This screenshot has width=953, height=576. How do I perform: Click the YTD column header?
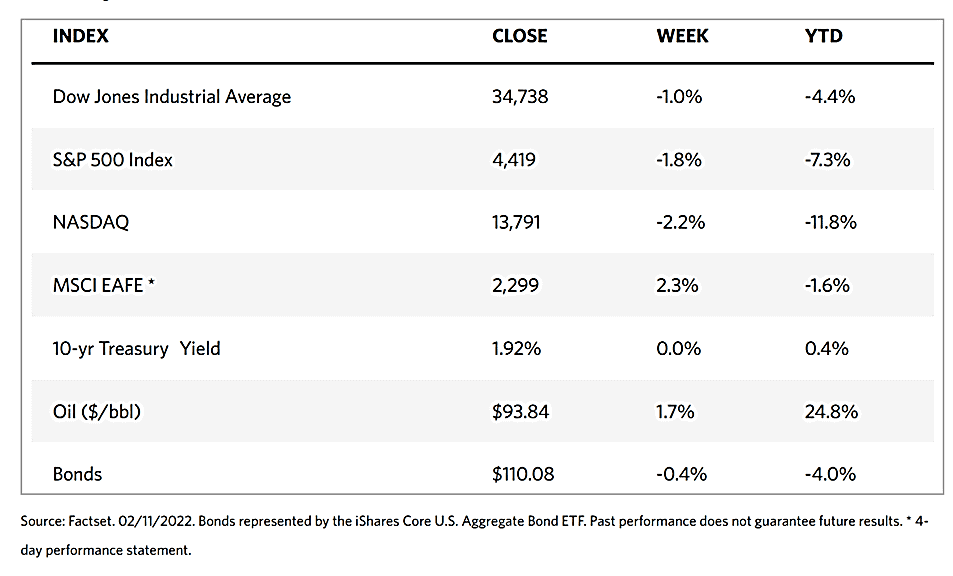click(x=823, y=36)
